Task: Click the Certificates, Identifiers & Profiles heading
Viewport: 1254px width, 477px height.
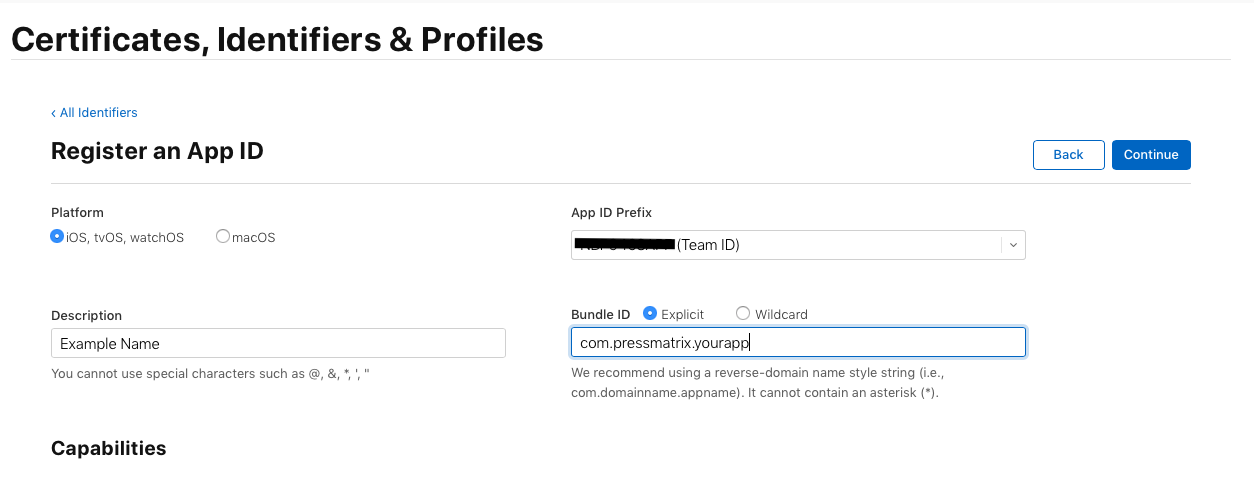Action: tap(277, 39)
